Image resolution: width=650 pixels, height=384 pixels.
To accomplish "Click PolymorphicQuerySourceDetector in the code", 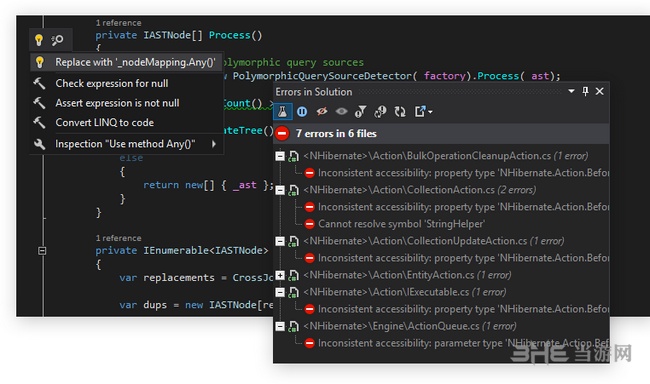I will [322, 76].
